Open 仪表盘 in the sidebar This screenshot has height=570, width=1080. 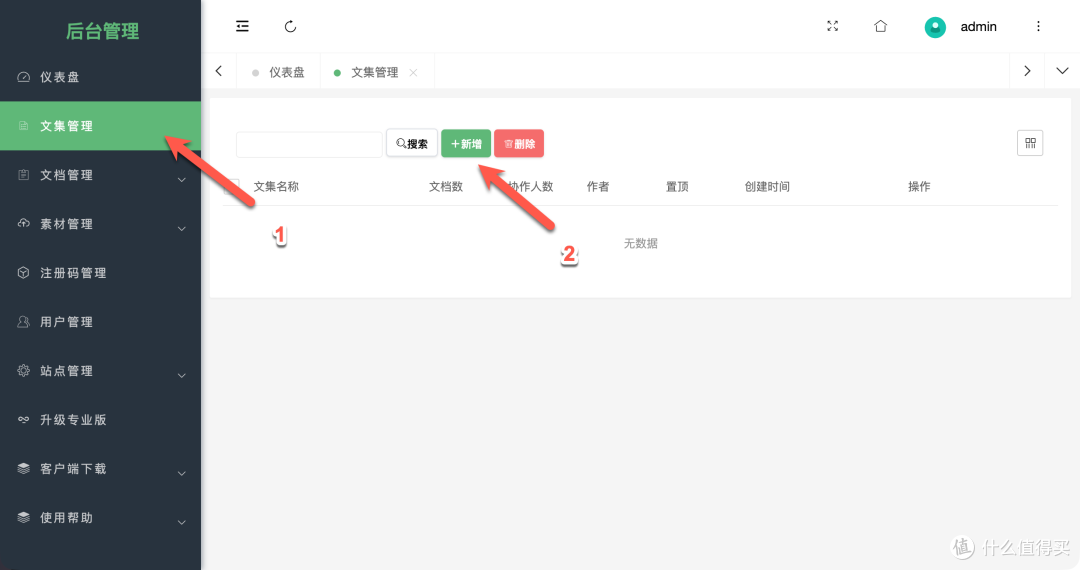click(101, 77)
